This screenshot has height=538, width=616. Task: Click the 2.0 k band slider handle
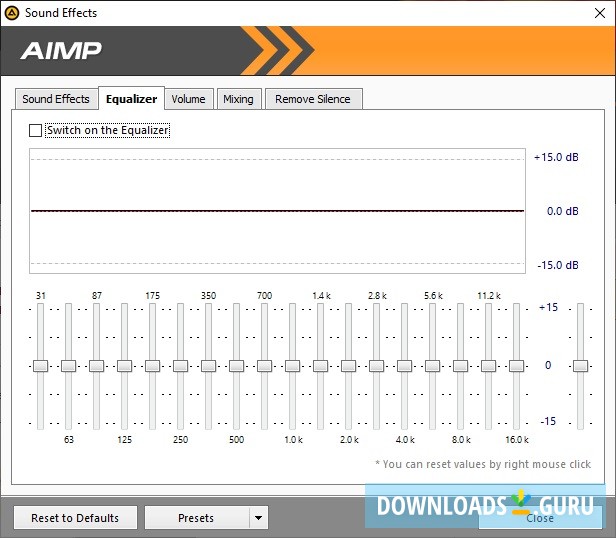point(348,366)
